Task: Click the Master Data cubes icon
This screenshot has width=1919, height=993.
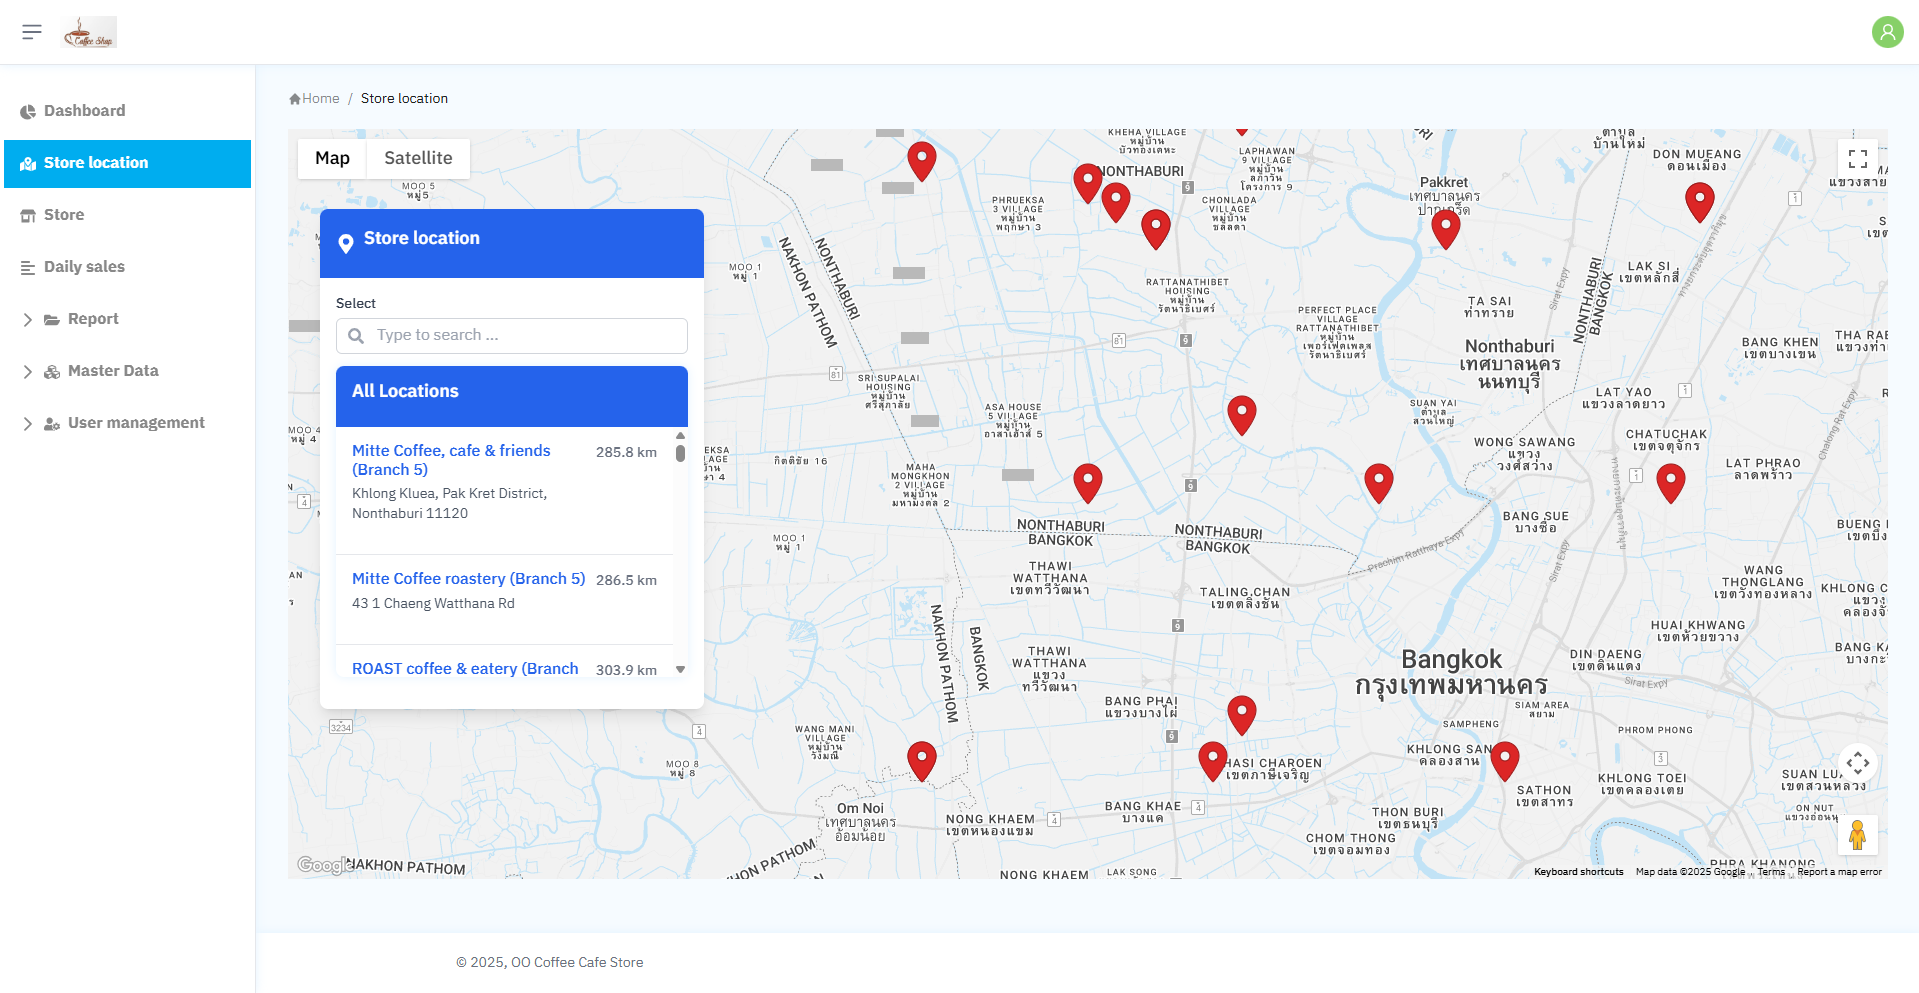Action: coord(52,371)
